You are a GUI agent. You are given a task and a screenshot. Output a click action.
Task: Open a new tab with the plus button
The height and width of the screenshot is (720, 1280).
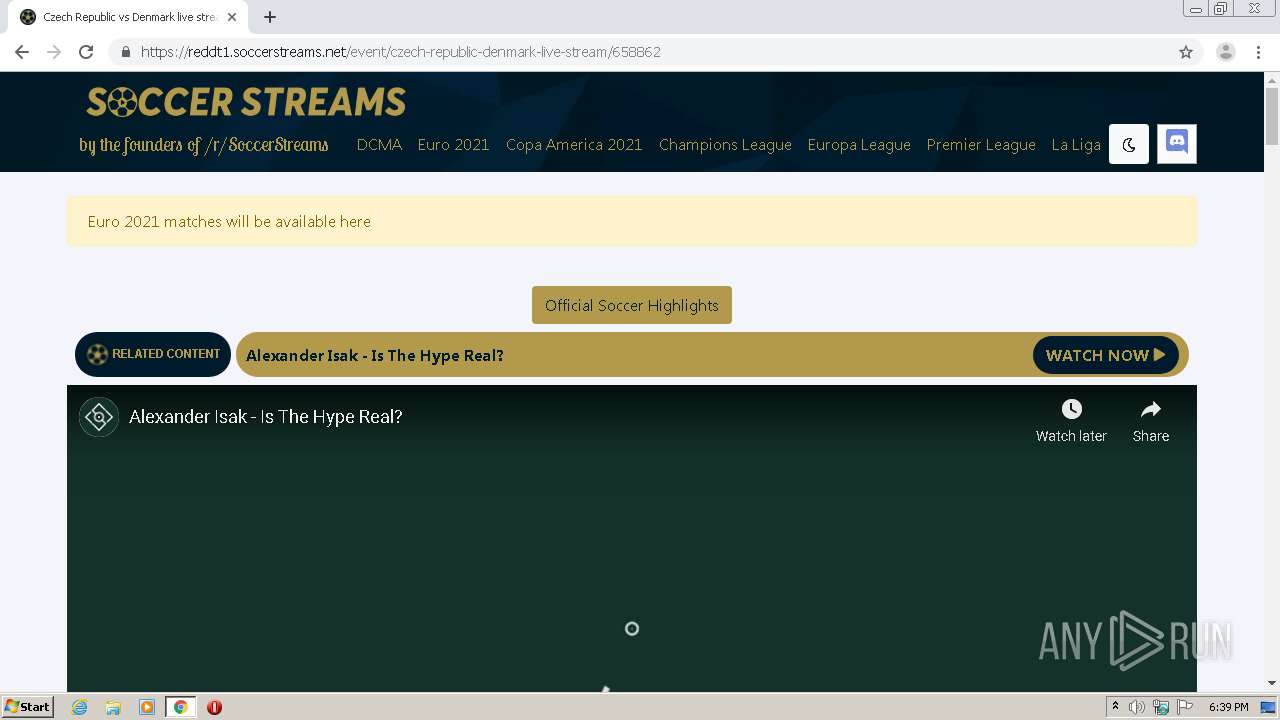[270, 17]
